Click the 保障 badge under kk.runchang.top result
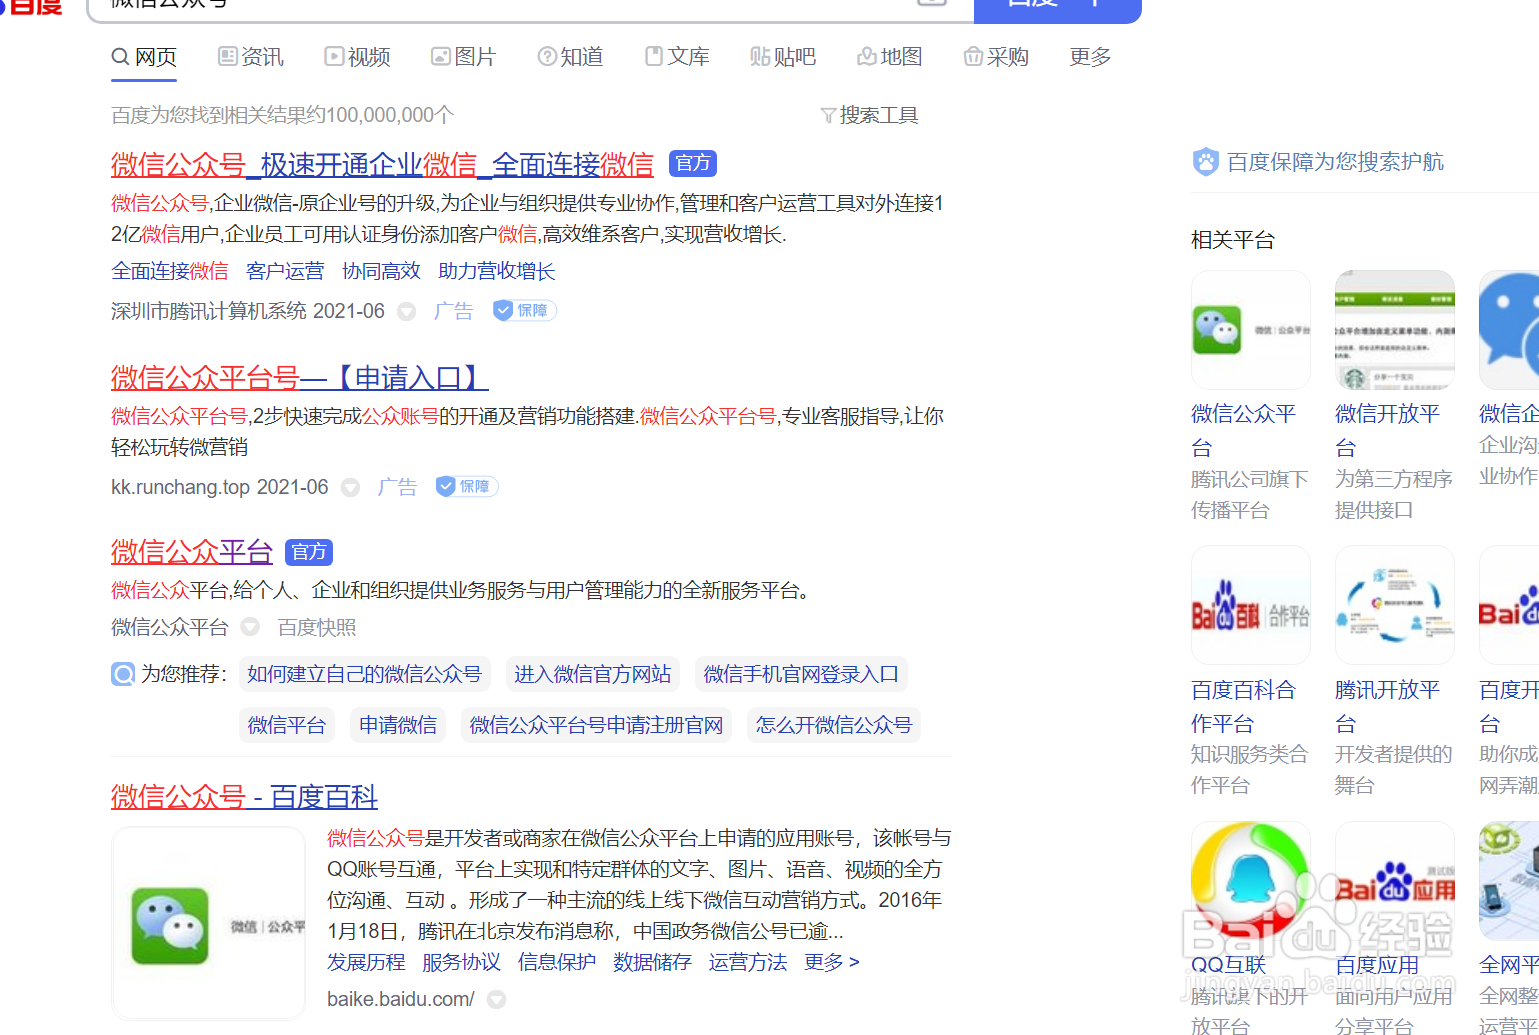1539x1035 pixels. coord(465,486)
